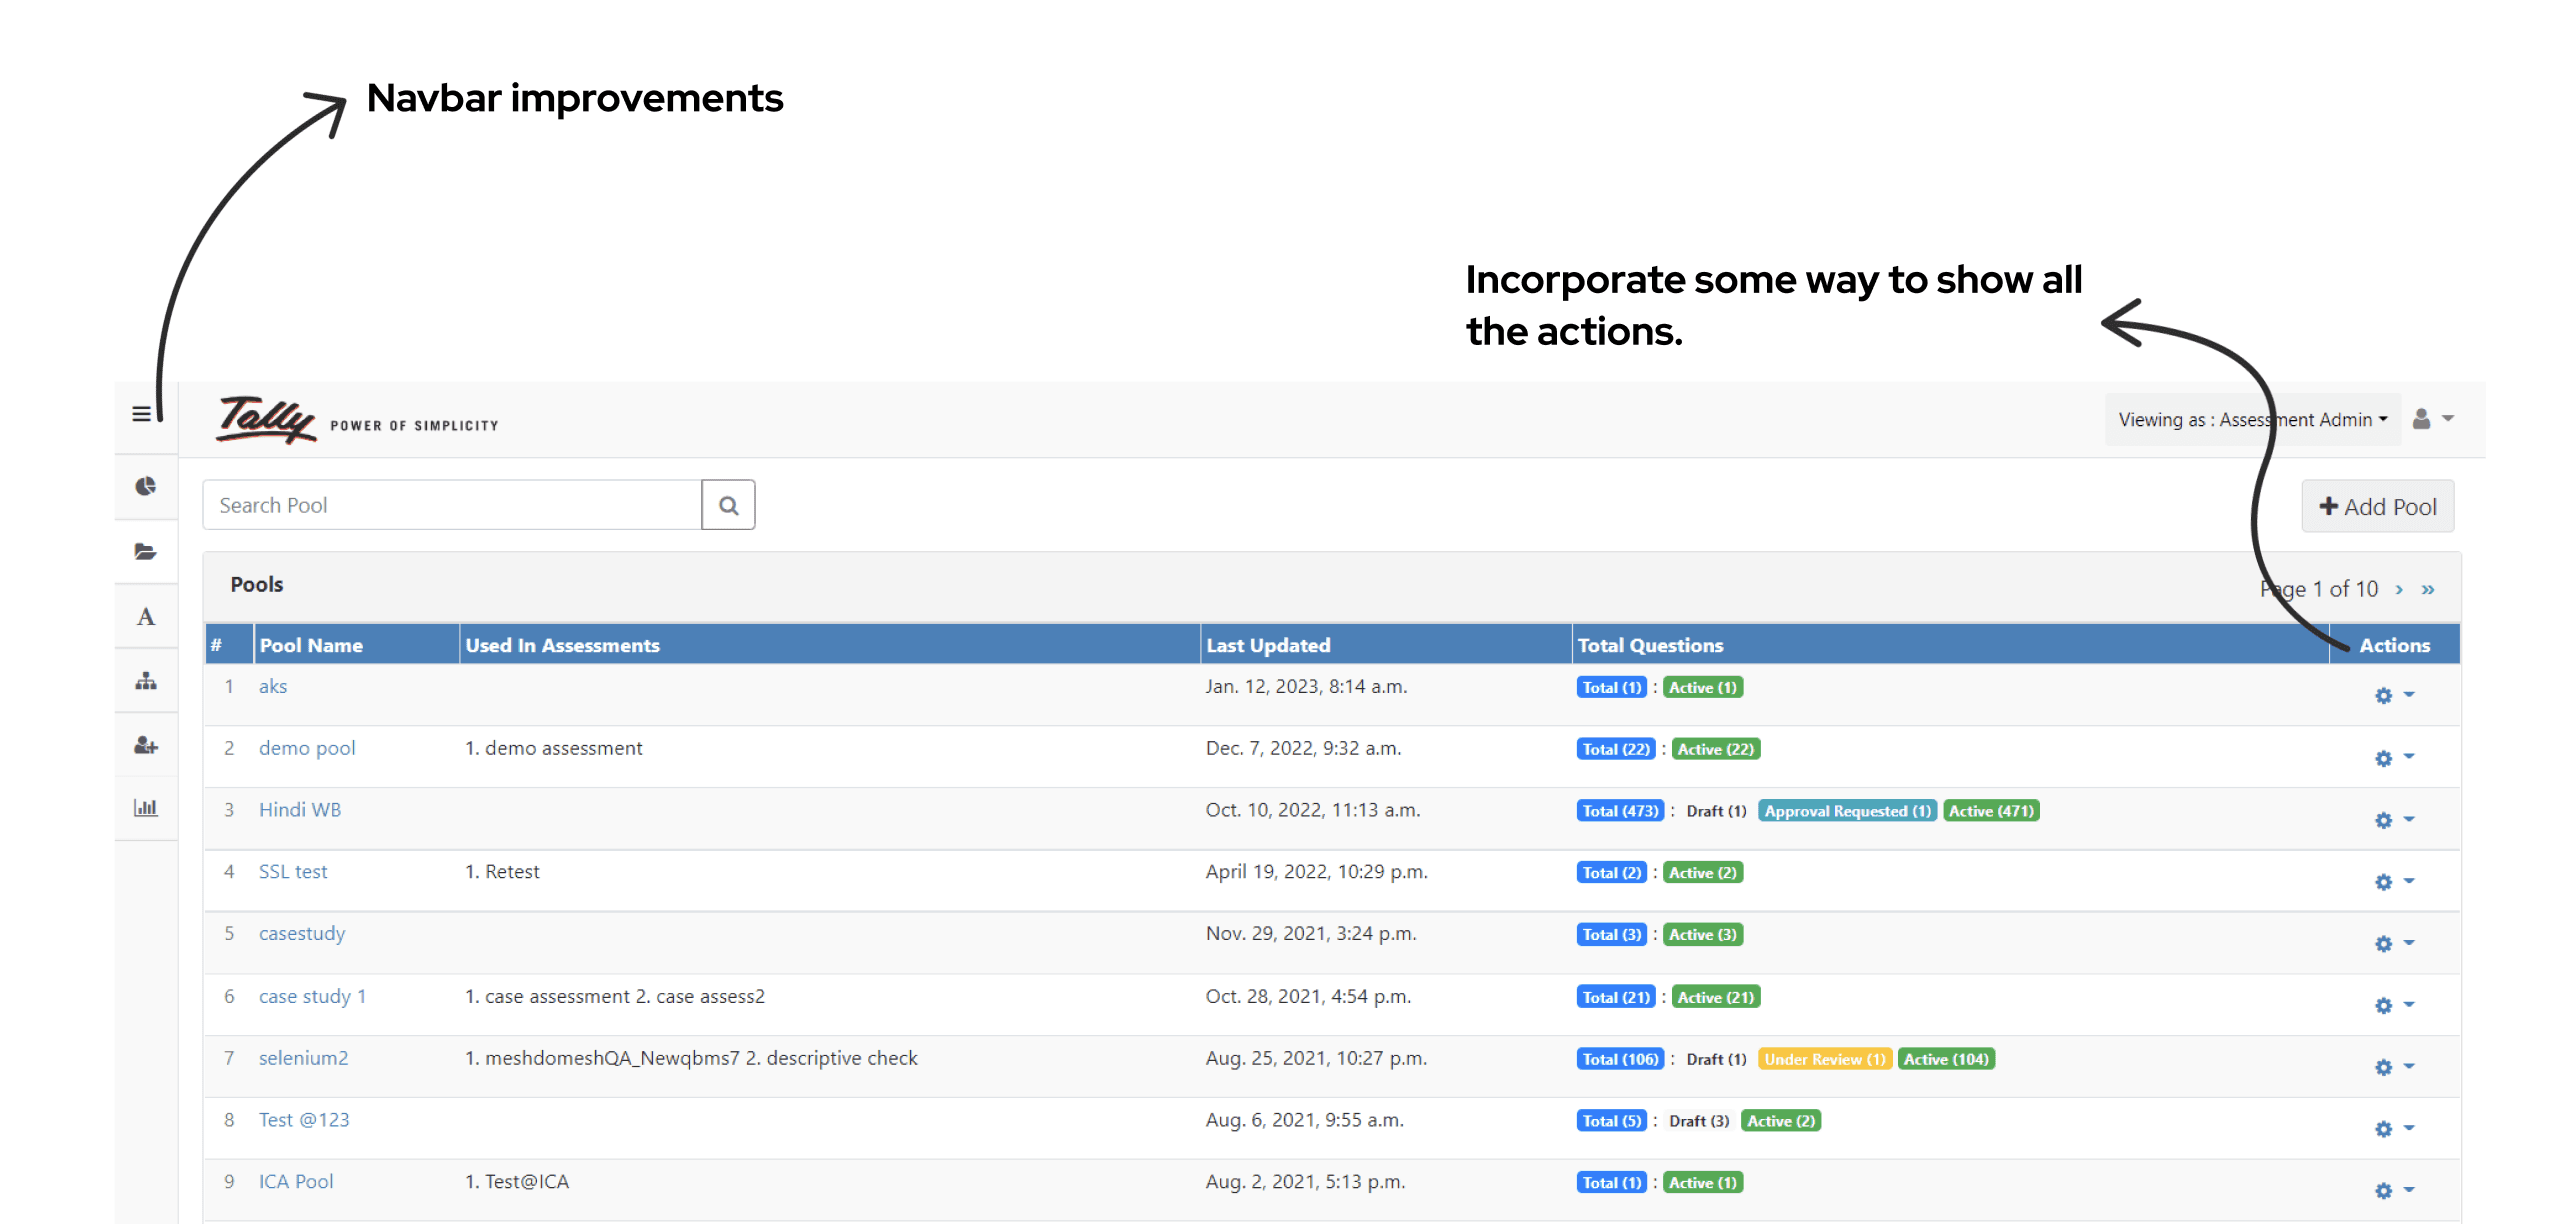Click the search magnifier button
Viewport: 2566px width, 1224px height.
tap(728, 506)
